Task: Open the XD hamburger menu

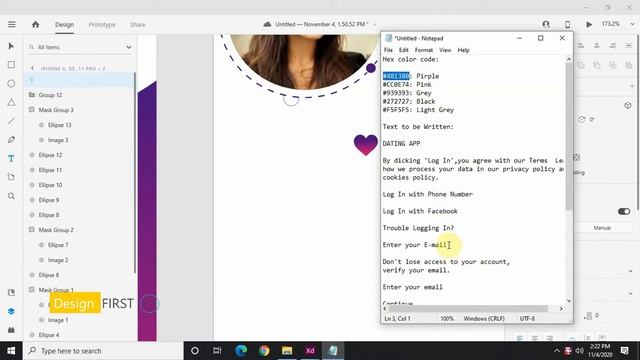Action: (x=12, y=24)
